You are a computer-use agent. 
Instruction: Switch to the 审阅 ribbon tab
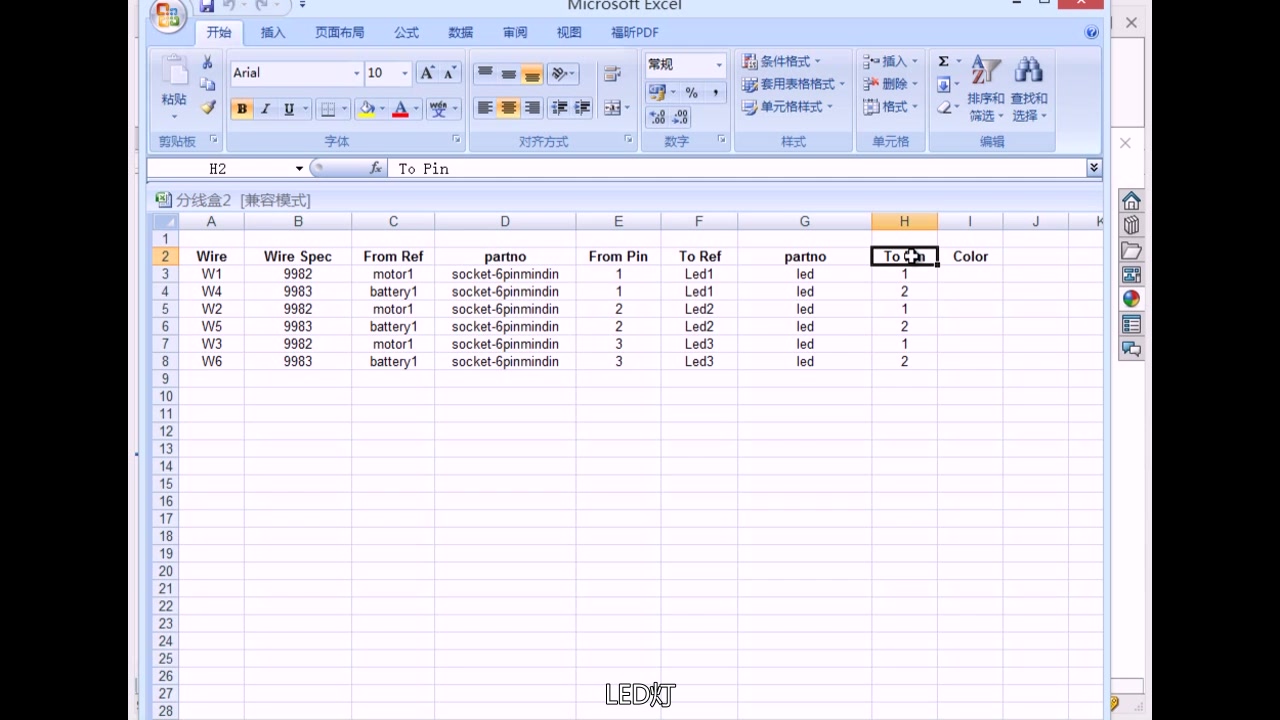tap(515, 32)
